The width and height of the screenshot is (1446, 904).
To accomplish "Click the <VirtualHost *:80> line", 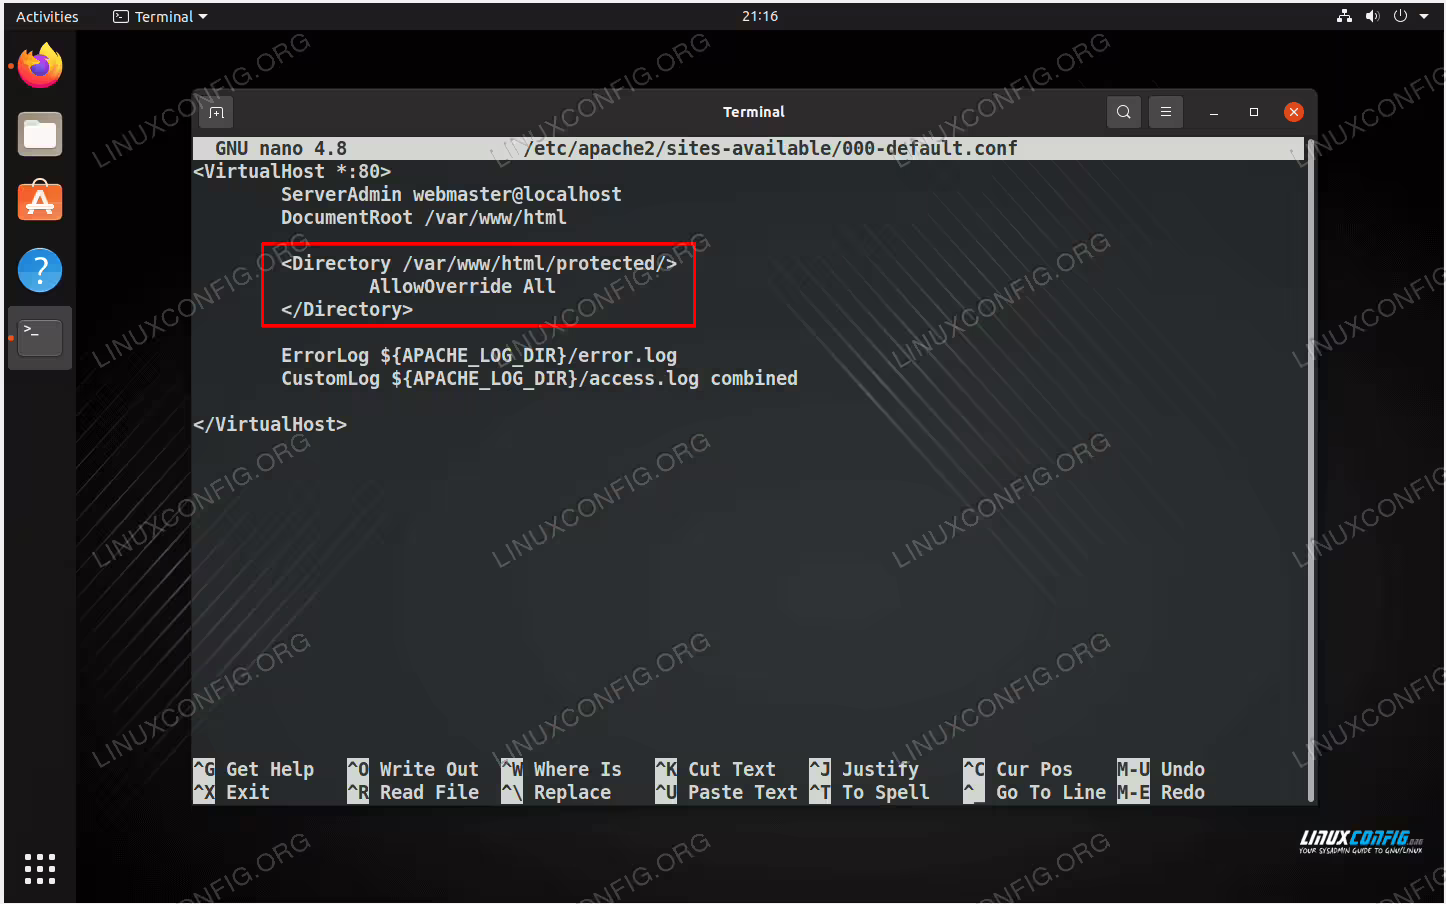I will 292,171.
